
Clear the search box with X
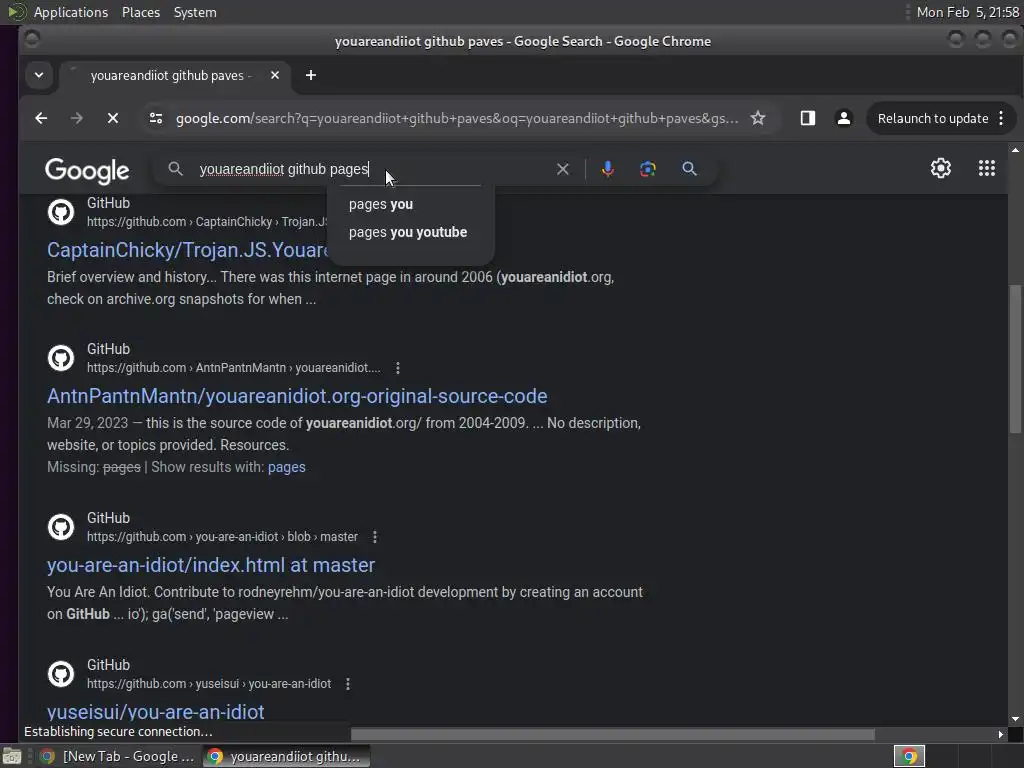point(562,169)
